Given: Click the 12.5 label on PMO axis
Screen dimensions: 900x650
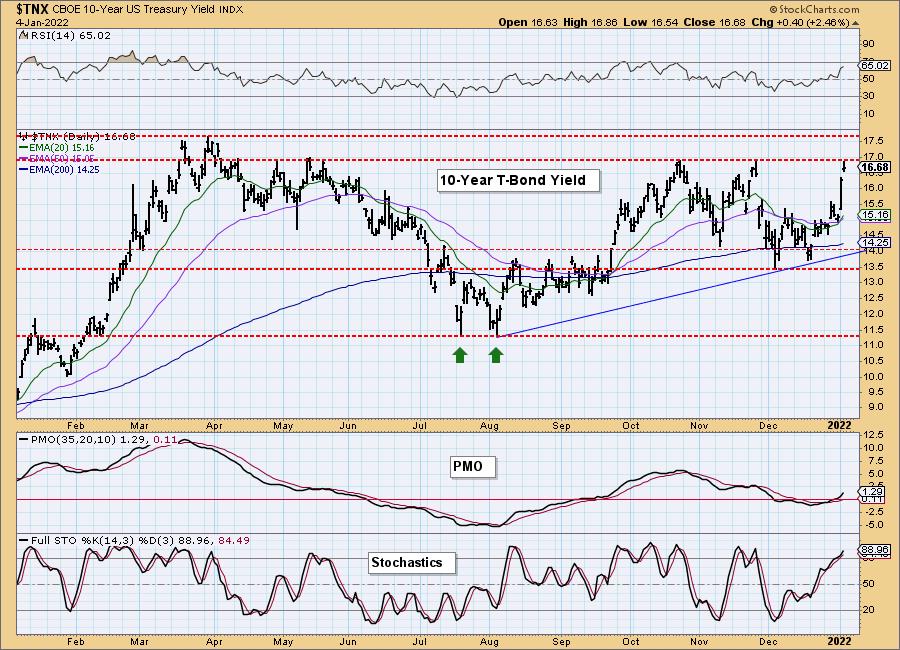Looking at the screenshot, I should [872, 435].
